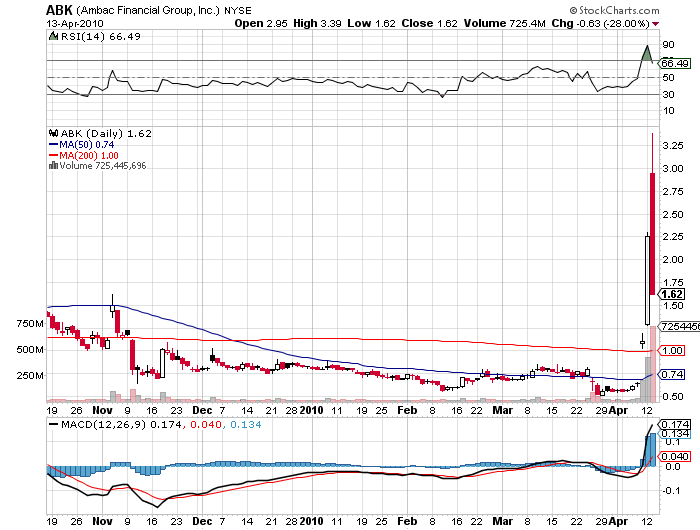Click the ABK ticker symbol title
This screenshot has width=700, height=530.
[59, 10]
